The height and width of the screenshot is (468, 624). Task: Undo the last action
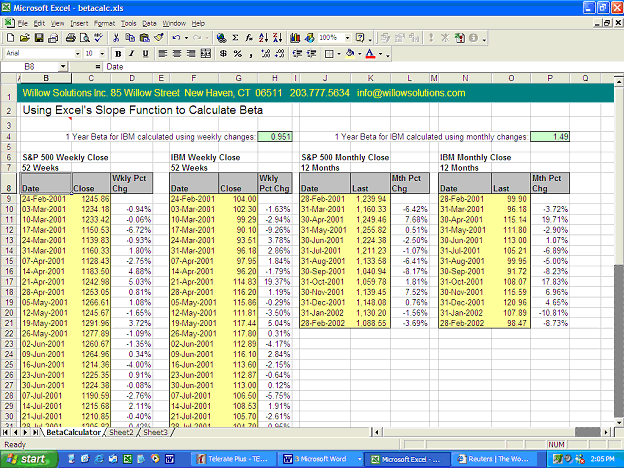(176, 38)
